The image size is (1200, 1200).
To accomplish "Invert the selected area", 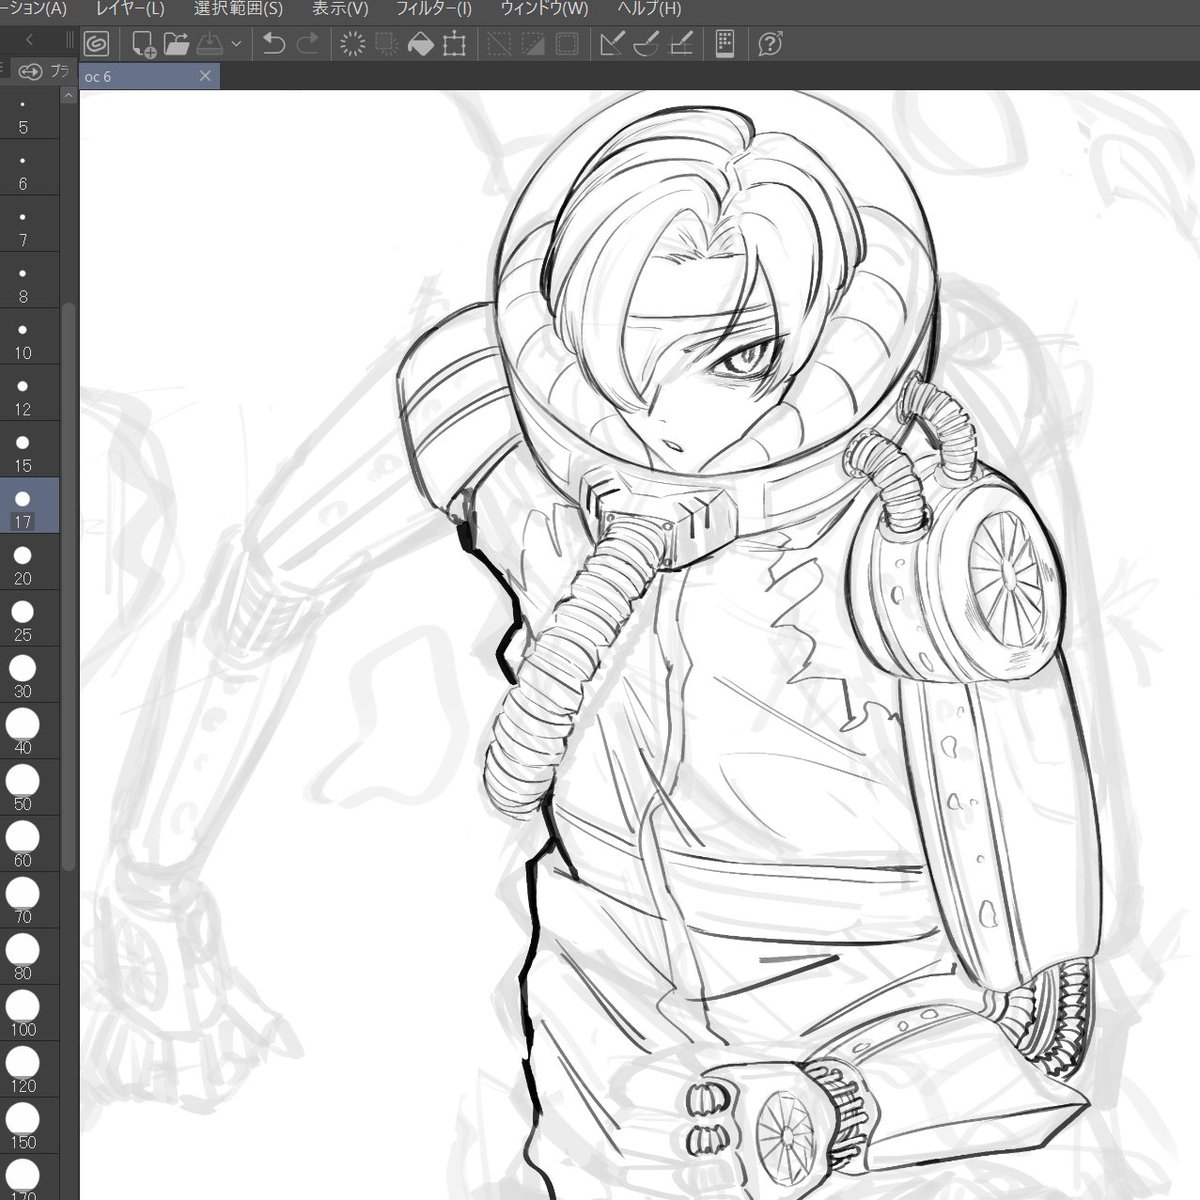I will (x=533, y=44).
